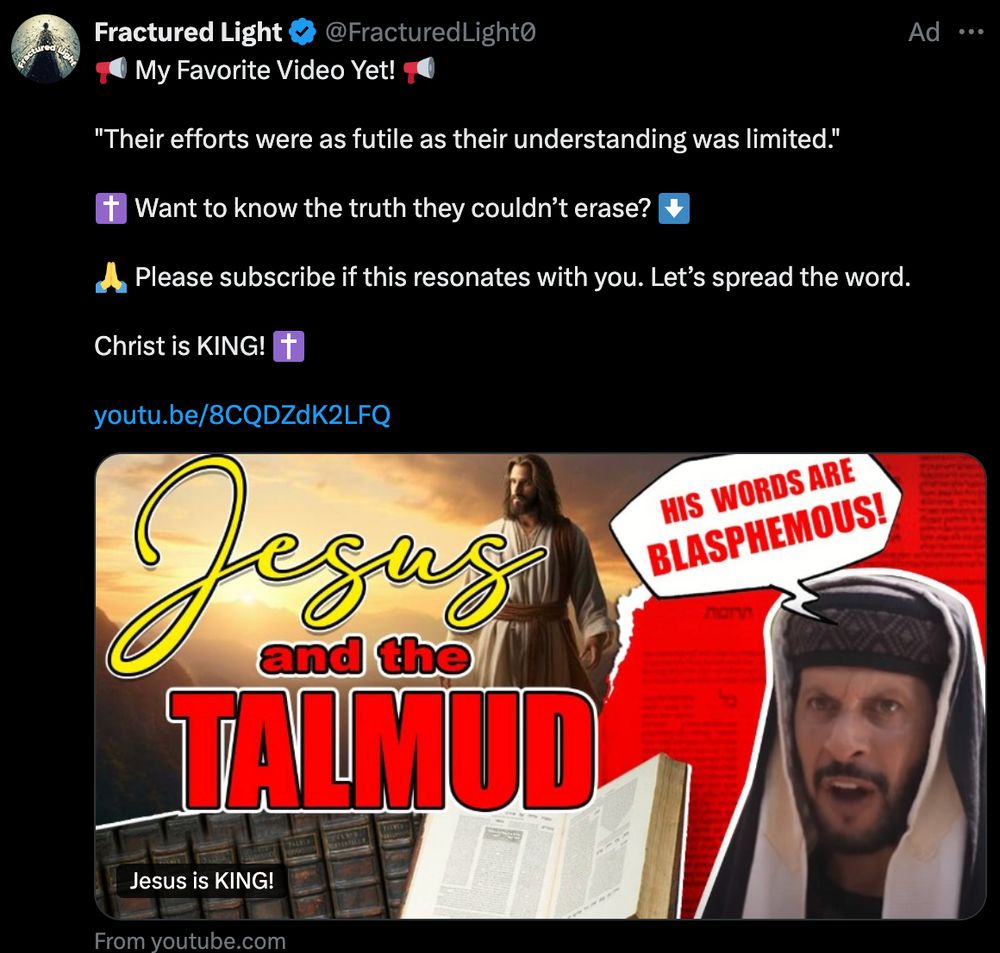Viewport: 1000px width, 953px height.
Task: Click the purple cross emoji before "Want to know"
Action: tap(111, 209)
